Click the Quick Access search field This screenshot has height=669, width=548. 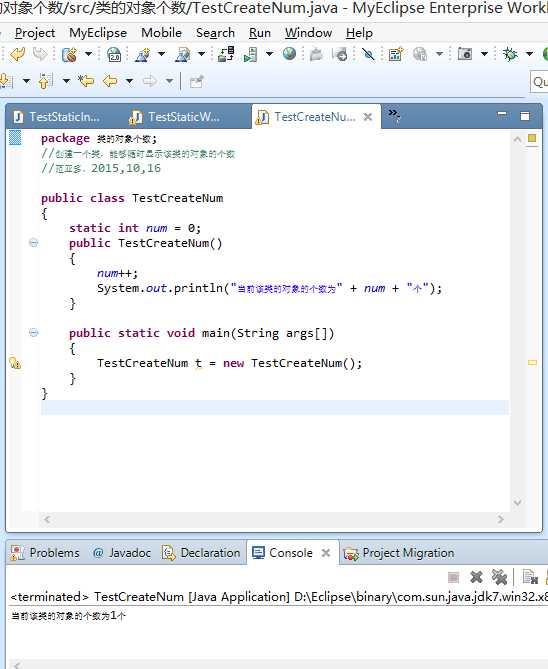[539, 81]
